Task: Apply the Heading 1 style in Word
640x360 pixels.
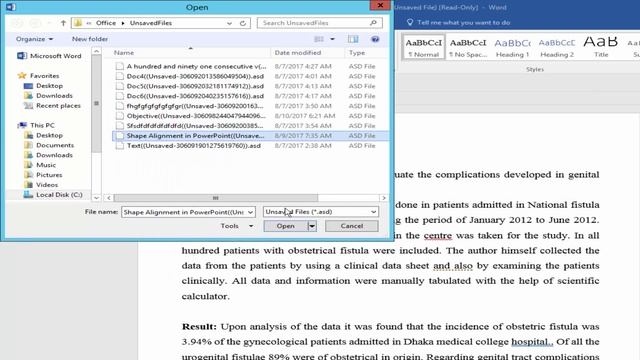Action: point(512,47)
